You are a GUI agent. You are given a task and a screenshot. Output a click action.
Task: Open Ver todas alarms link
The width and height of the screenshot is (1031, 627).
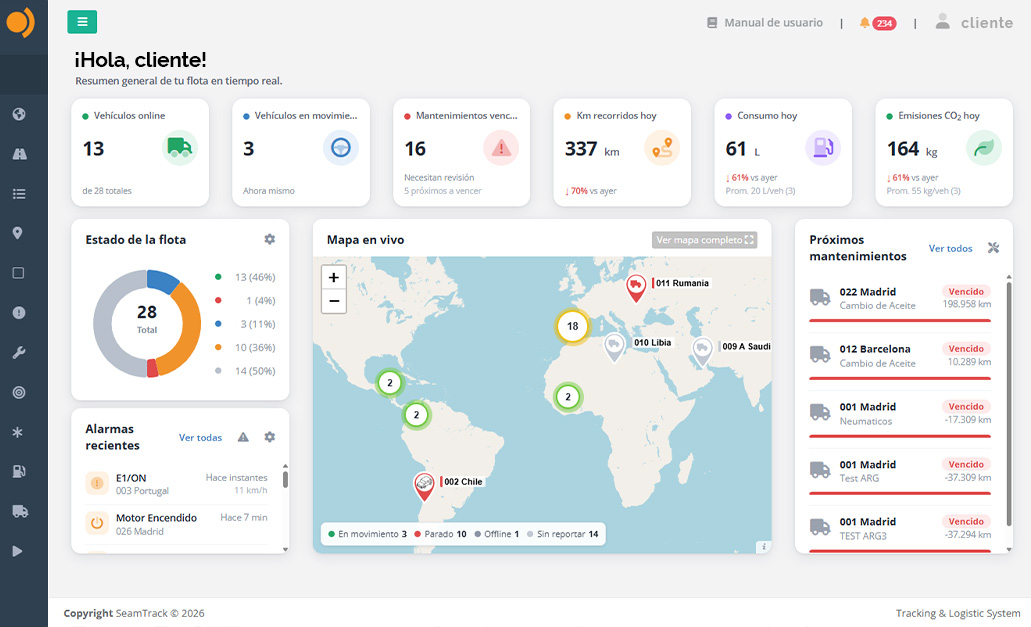pos(201,438)
